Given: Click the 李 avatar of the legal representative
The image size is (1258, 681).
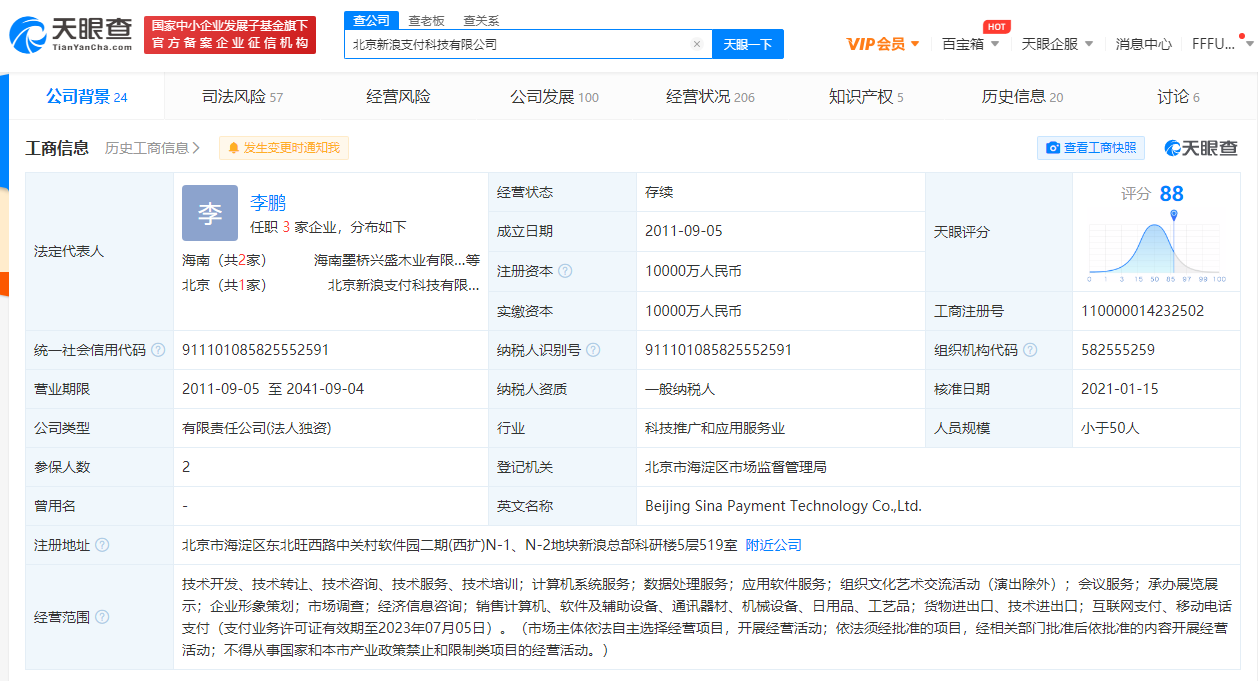Looking at the screenshot, I should pyautogui.click(x=210, y=213).
